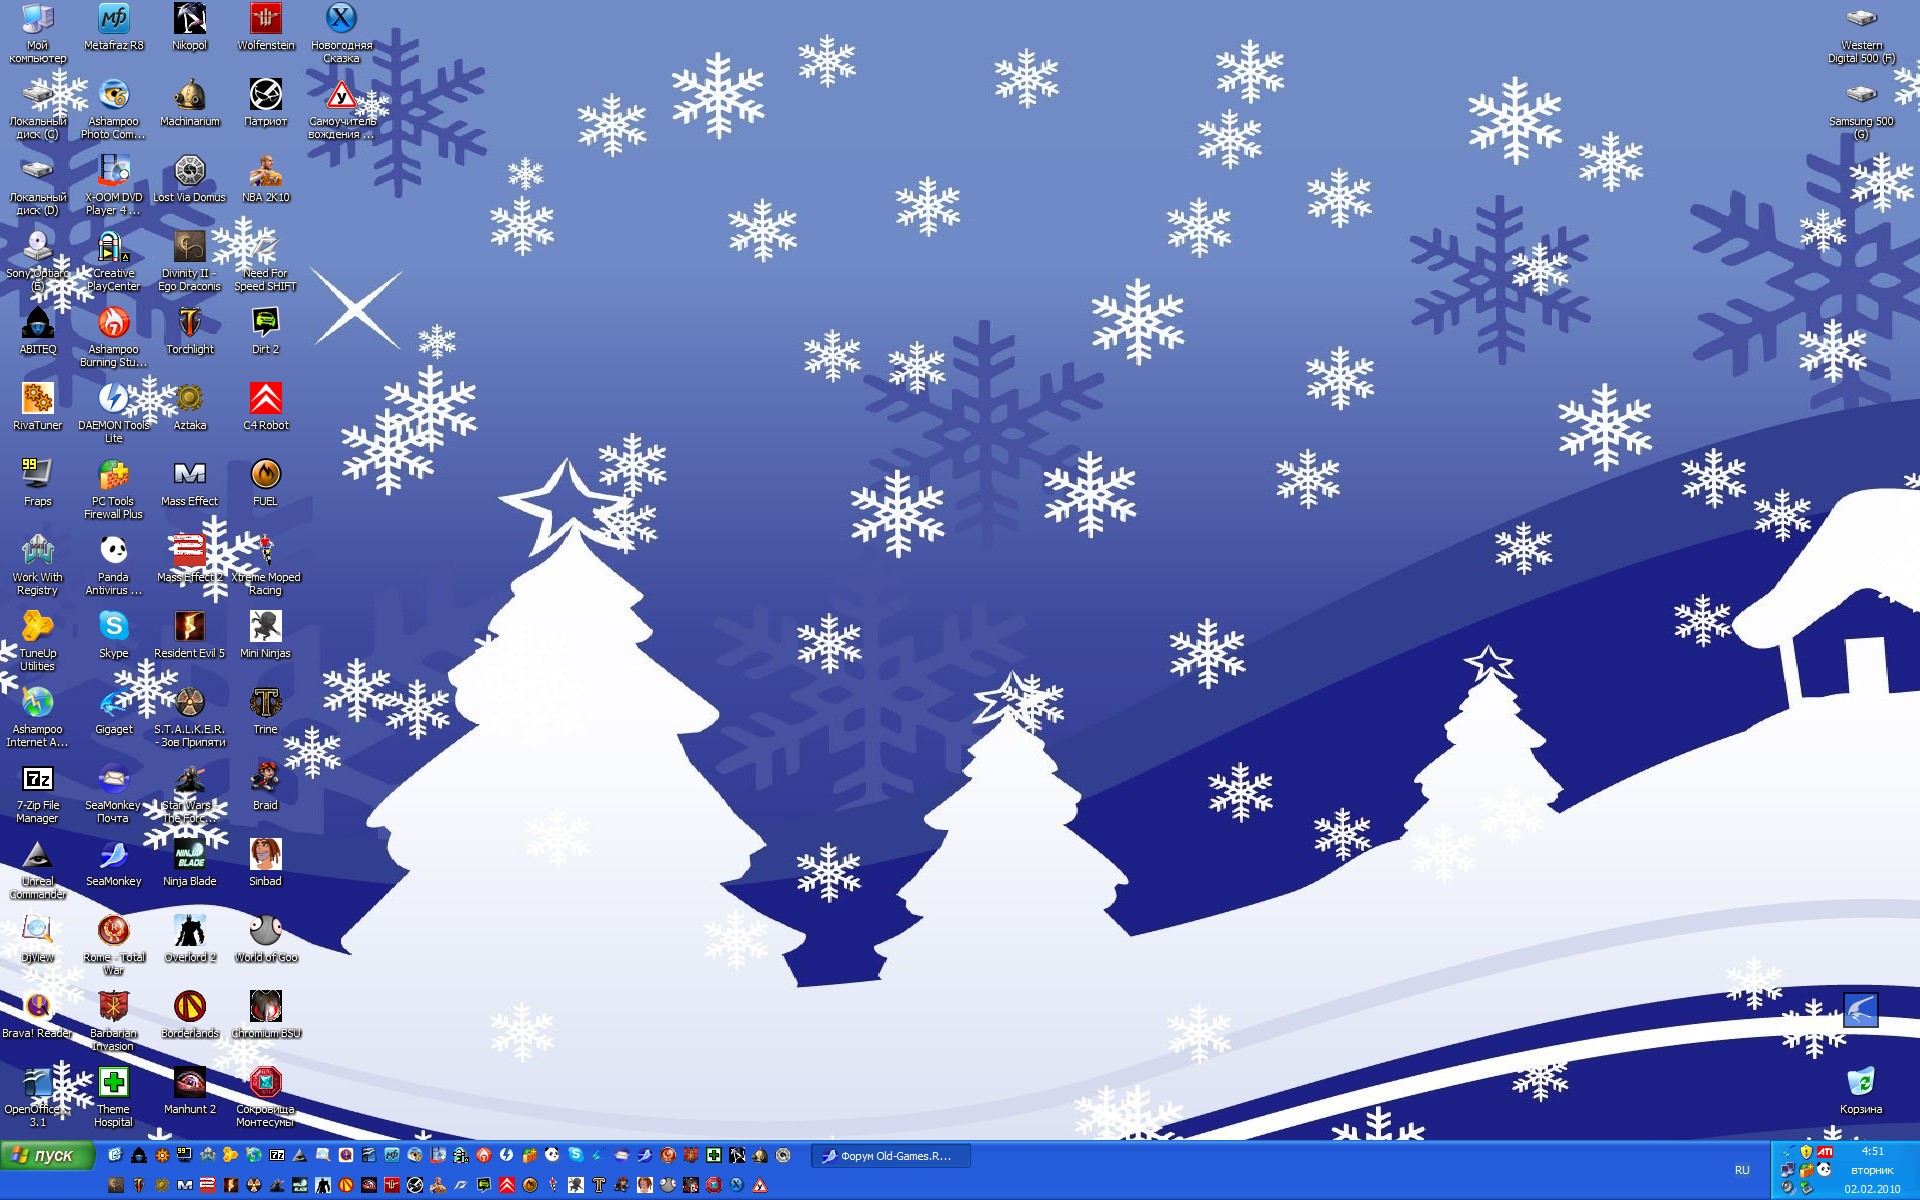Open the Корзина recycle bin
1920x1200 pixels.
tap(1860, 1083)
